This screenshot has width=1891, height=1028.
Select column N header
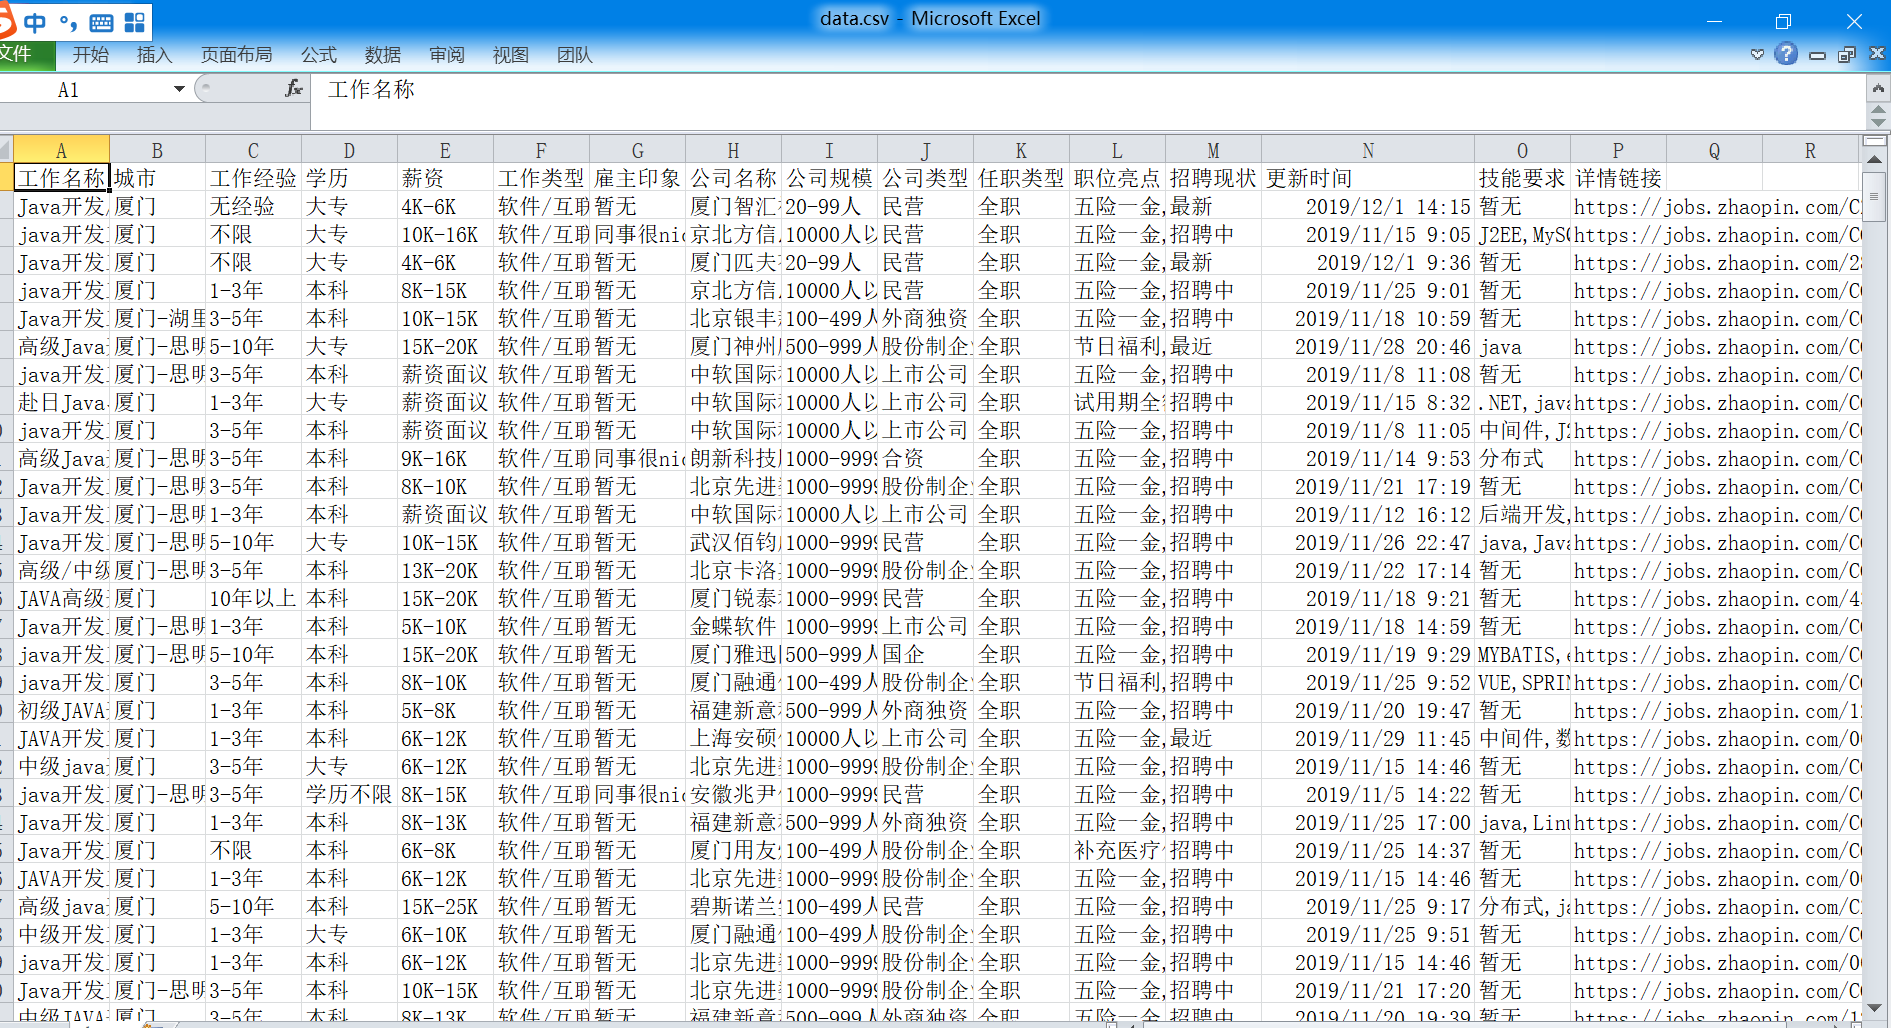(x=1368, y=150)
